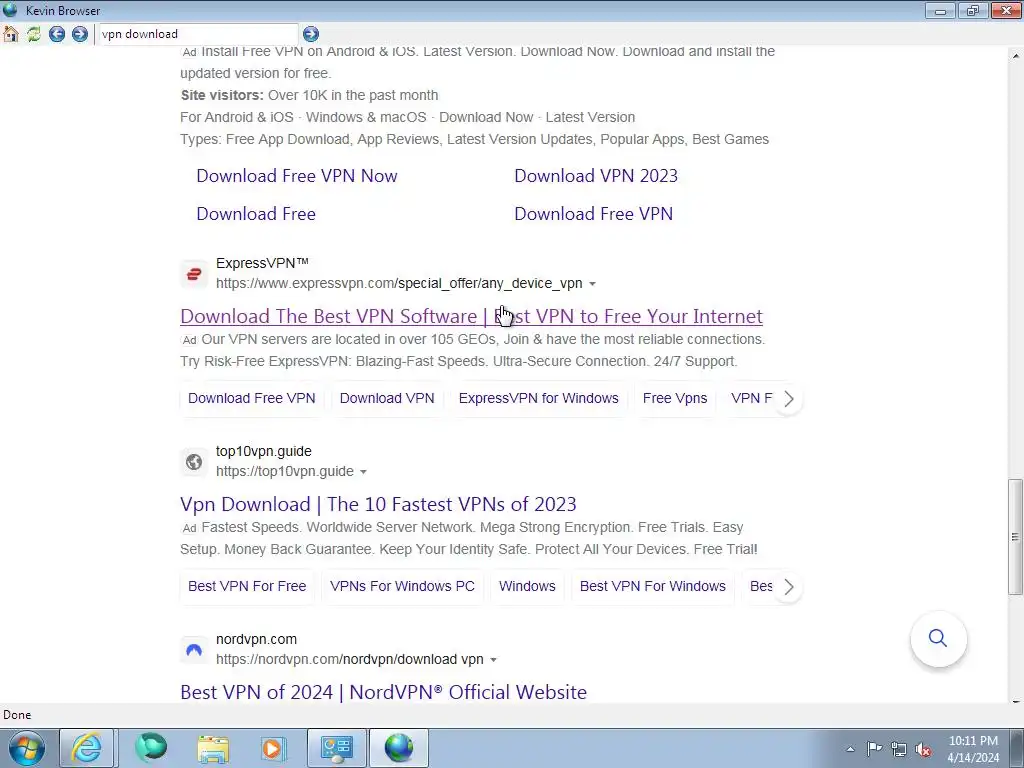Click the muted volume tray icon
Image resolution: width=1024 pixels, height=768 pixels.
[x=923, y=749]
